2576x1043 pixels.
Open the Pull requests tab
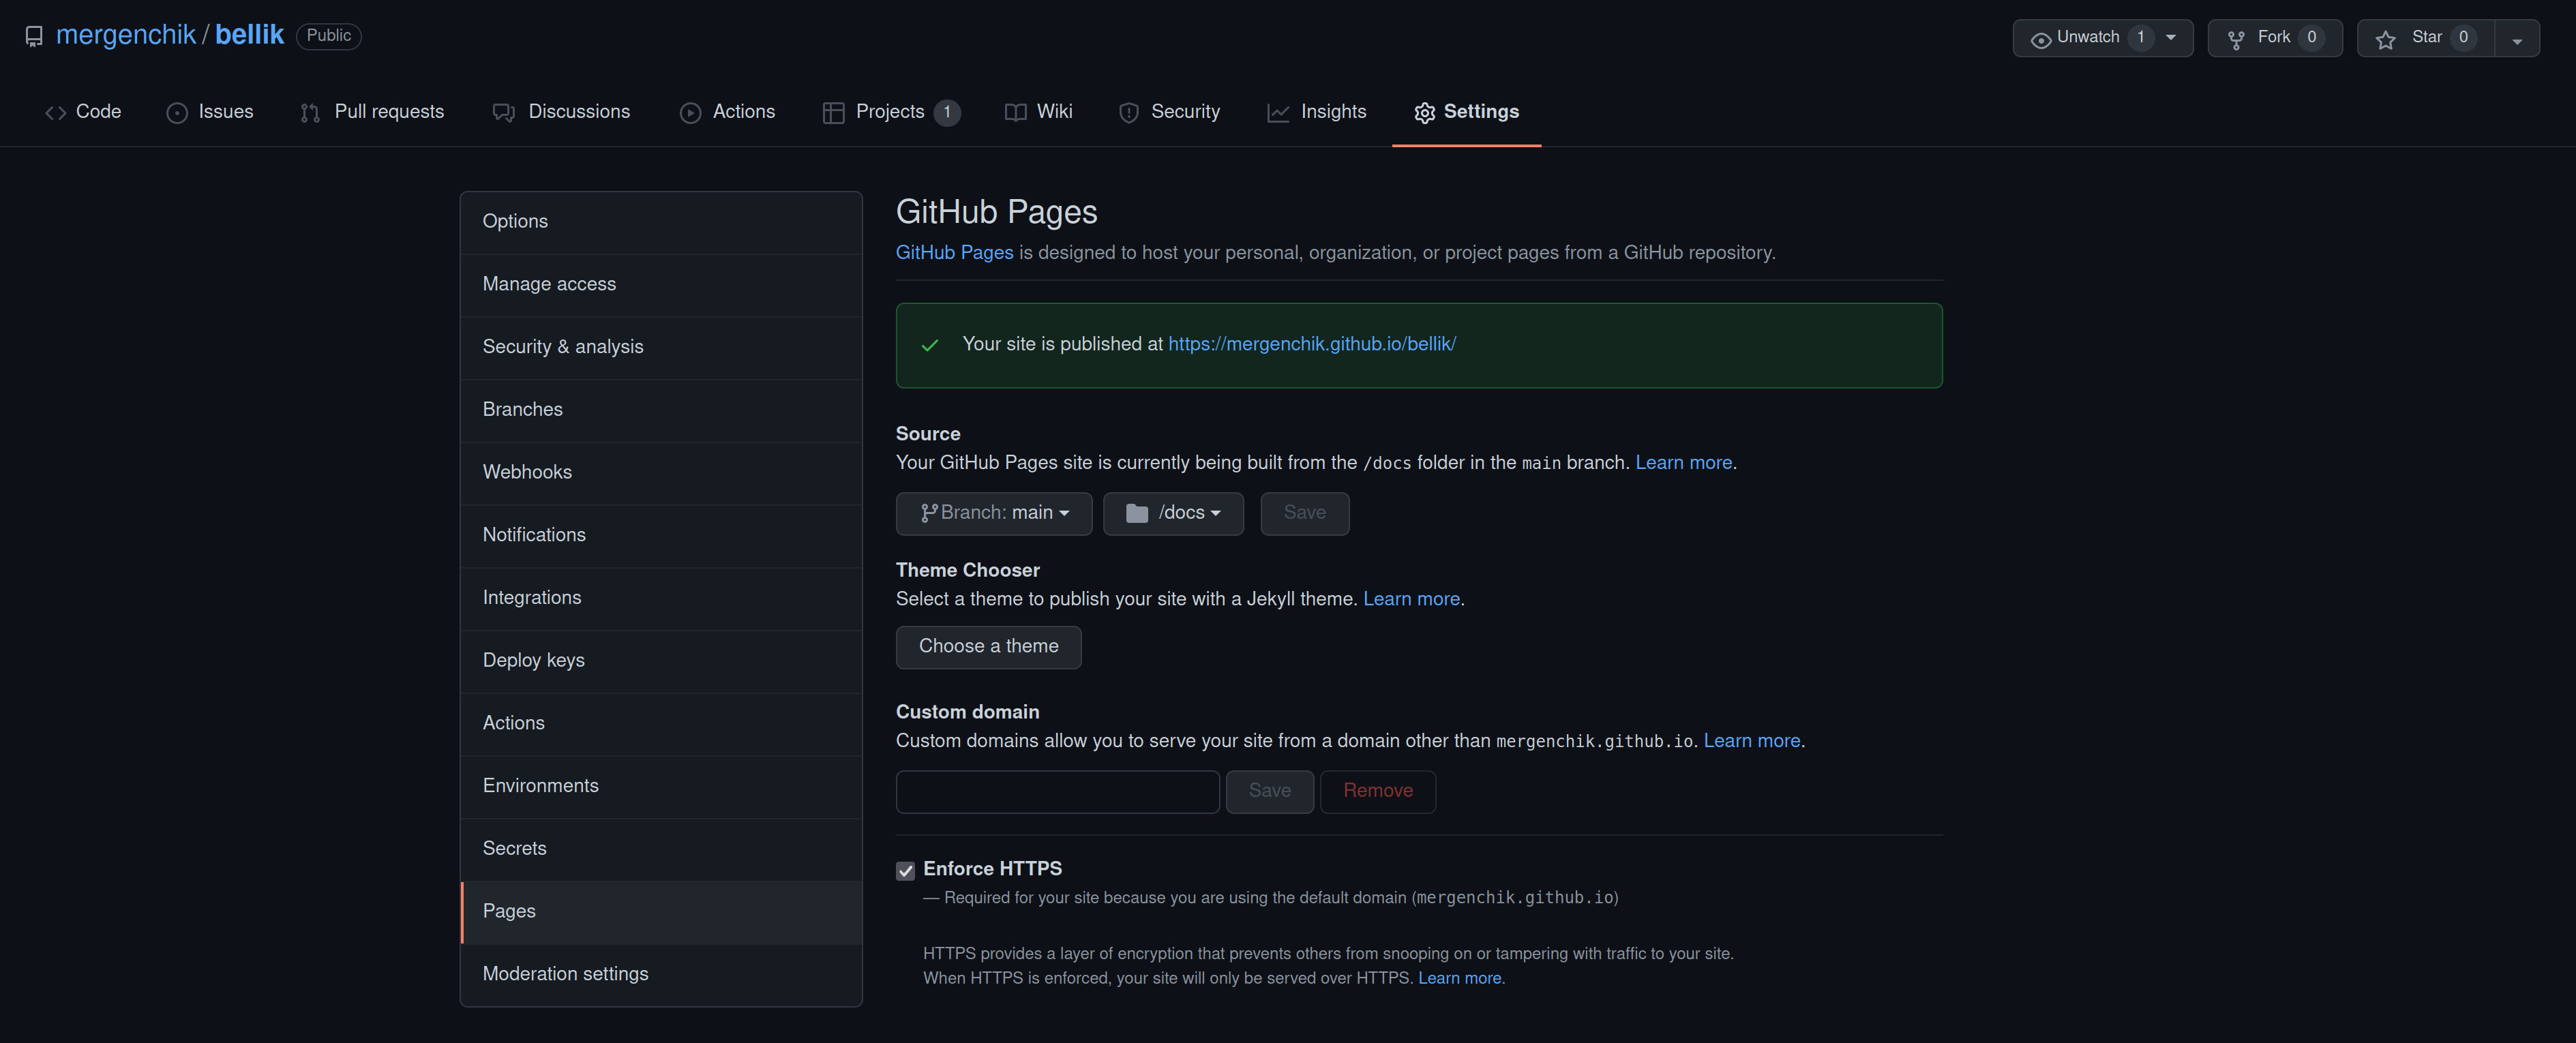coord(372,112)
